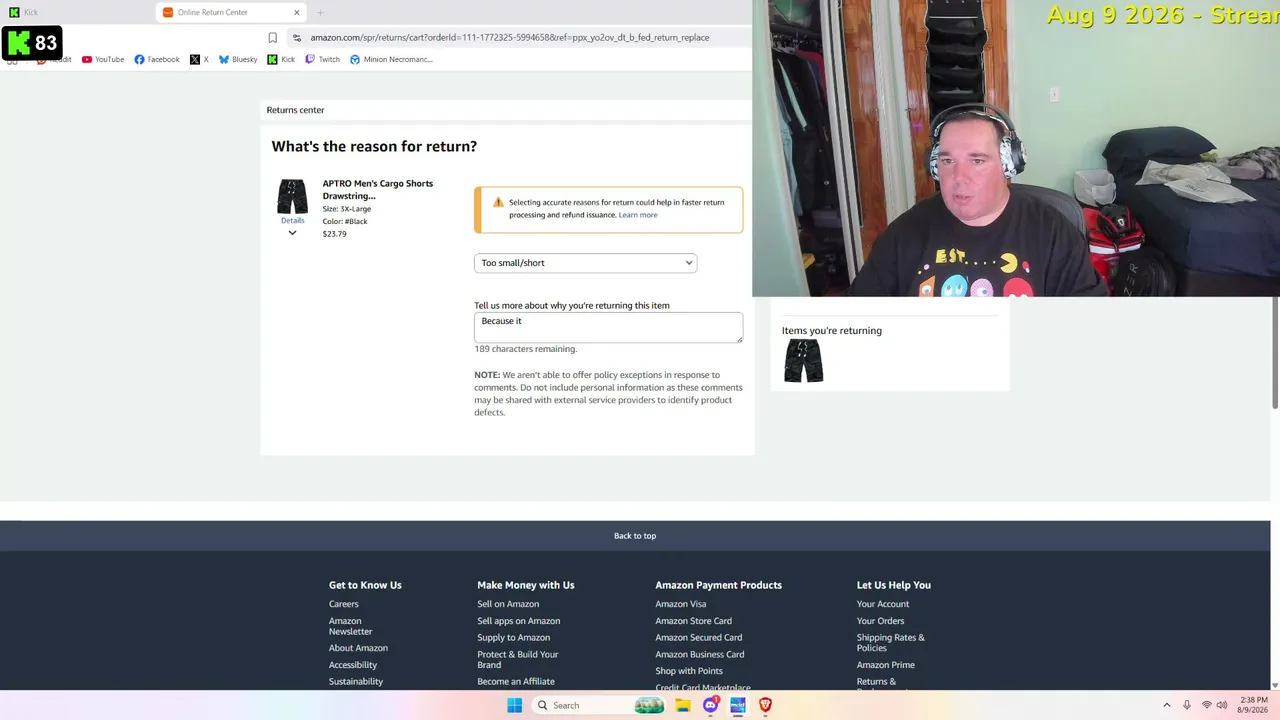
Task: Open the Amazon Prime footer link
Action: click(885, 665)
